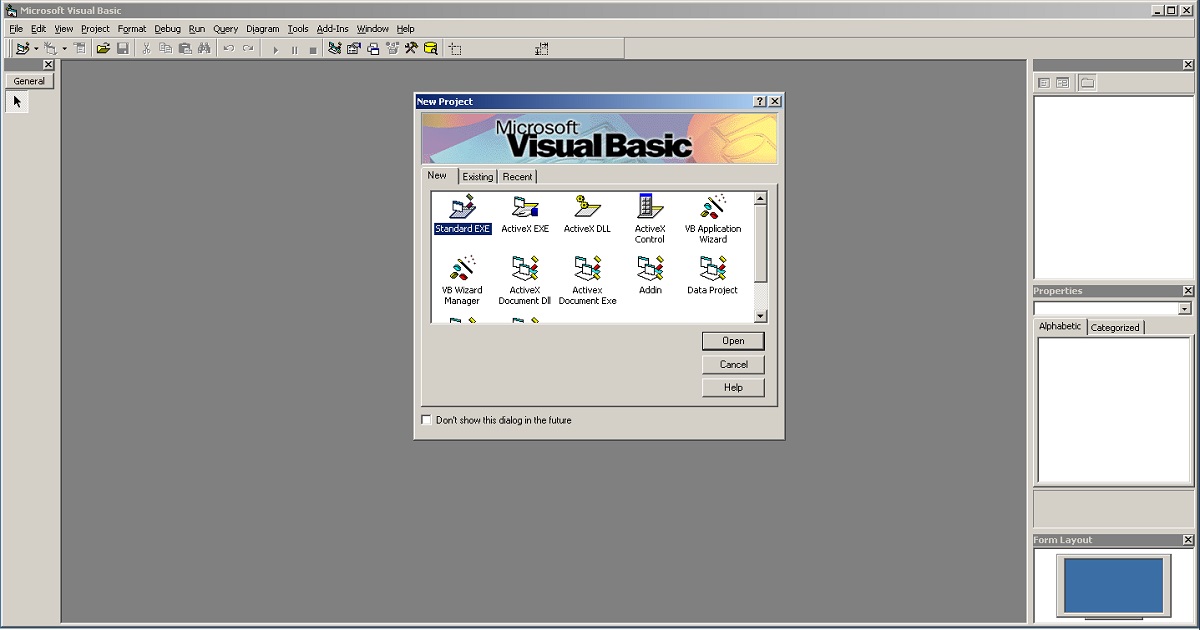Check 'Don't show this dialog in the future'
Viewport: 1200px width, 630px height.
coord(427,420)
